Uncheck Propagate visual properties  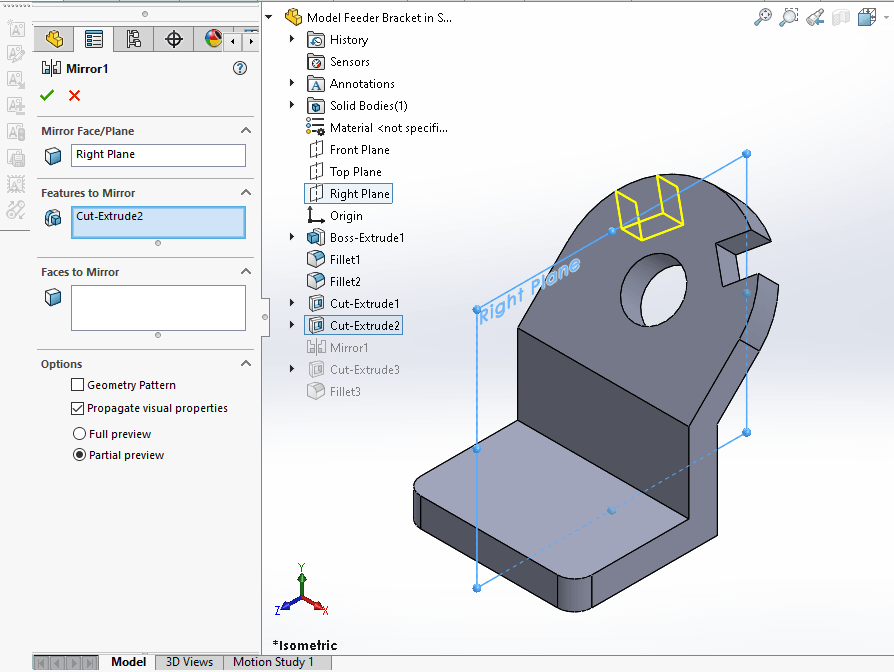coord(77,408)
